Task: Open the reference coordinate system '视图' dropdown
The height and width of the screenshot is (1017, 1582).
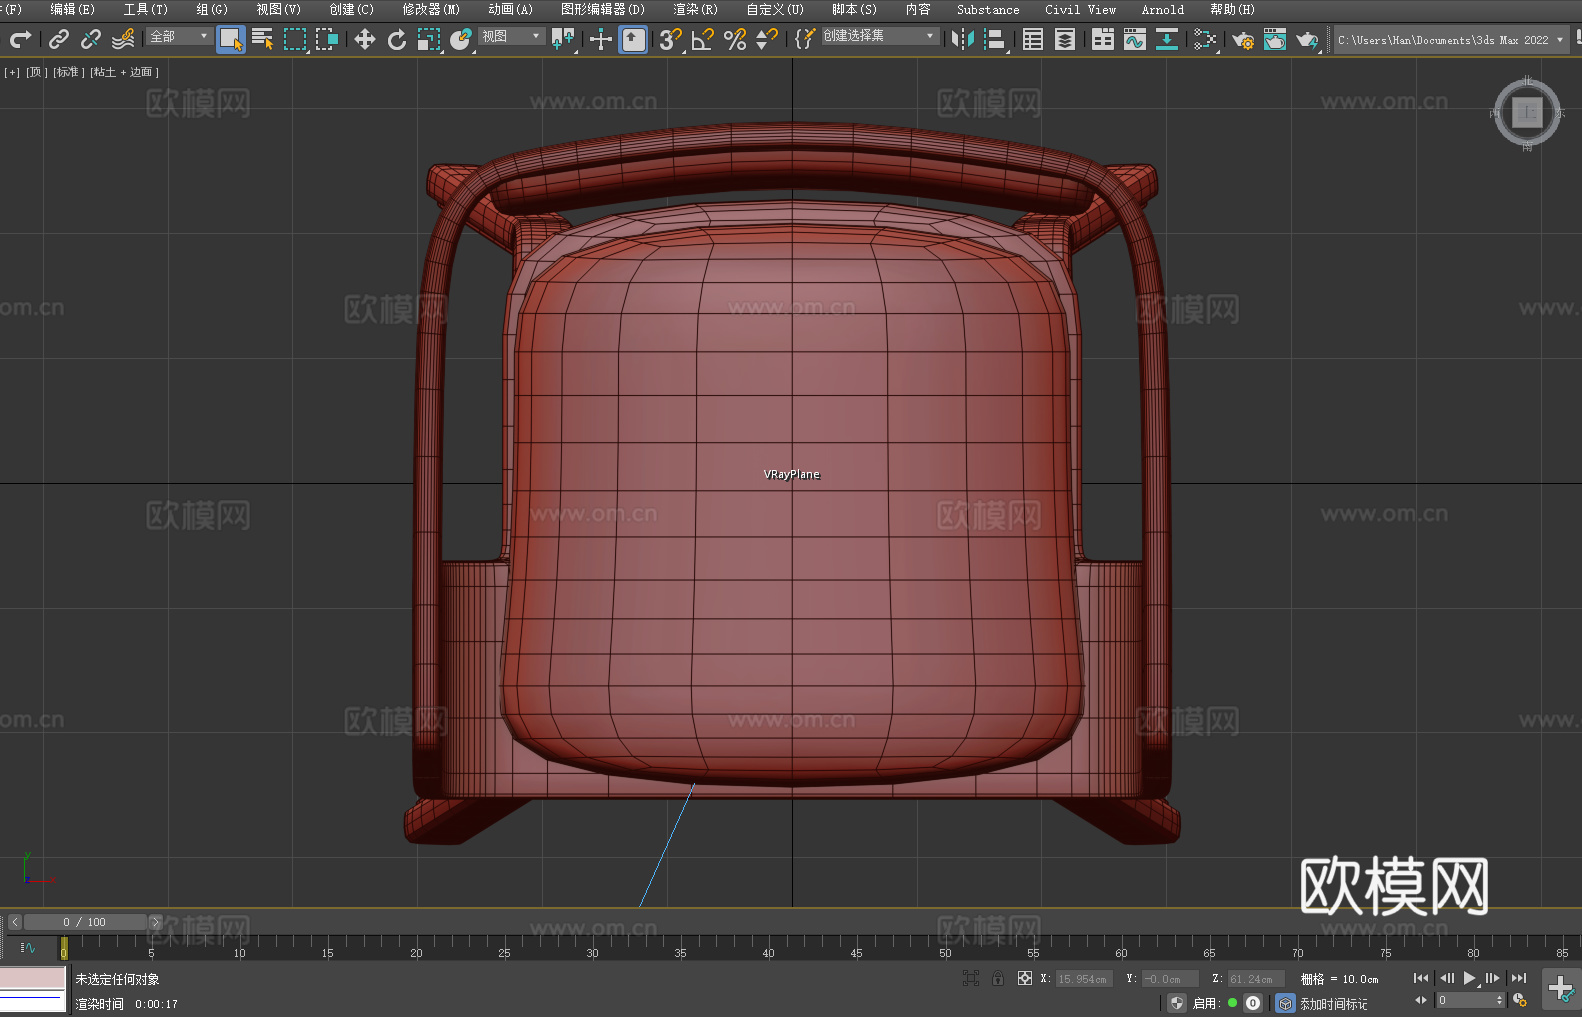Action: pyautogui.click(x=511, y=36)
